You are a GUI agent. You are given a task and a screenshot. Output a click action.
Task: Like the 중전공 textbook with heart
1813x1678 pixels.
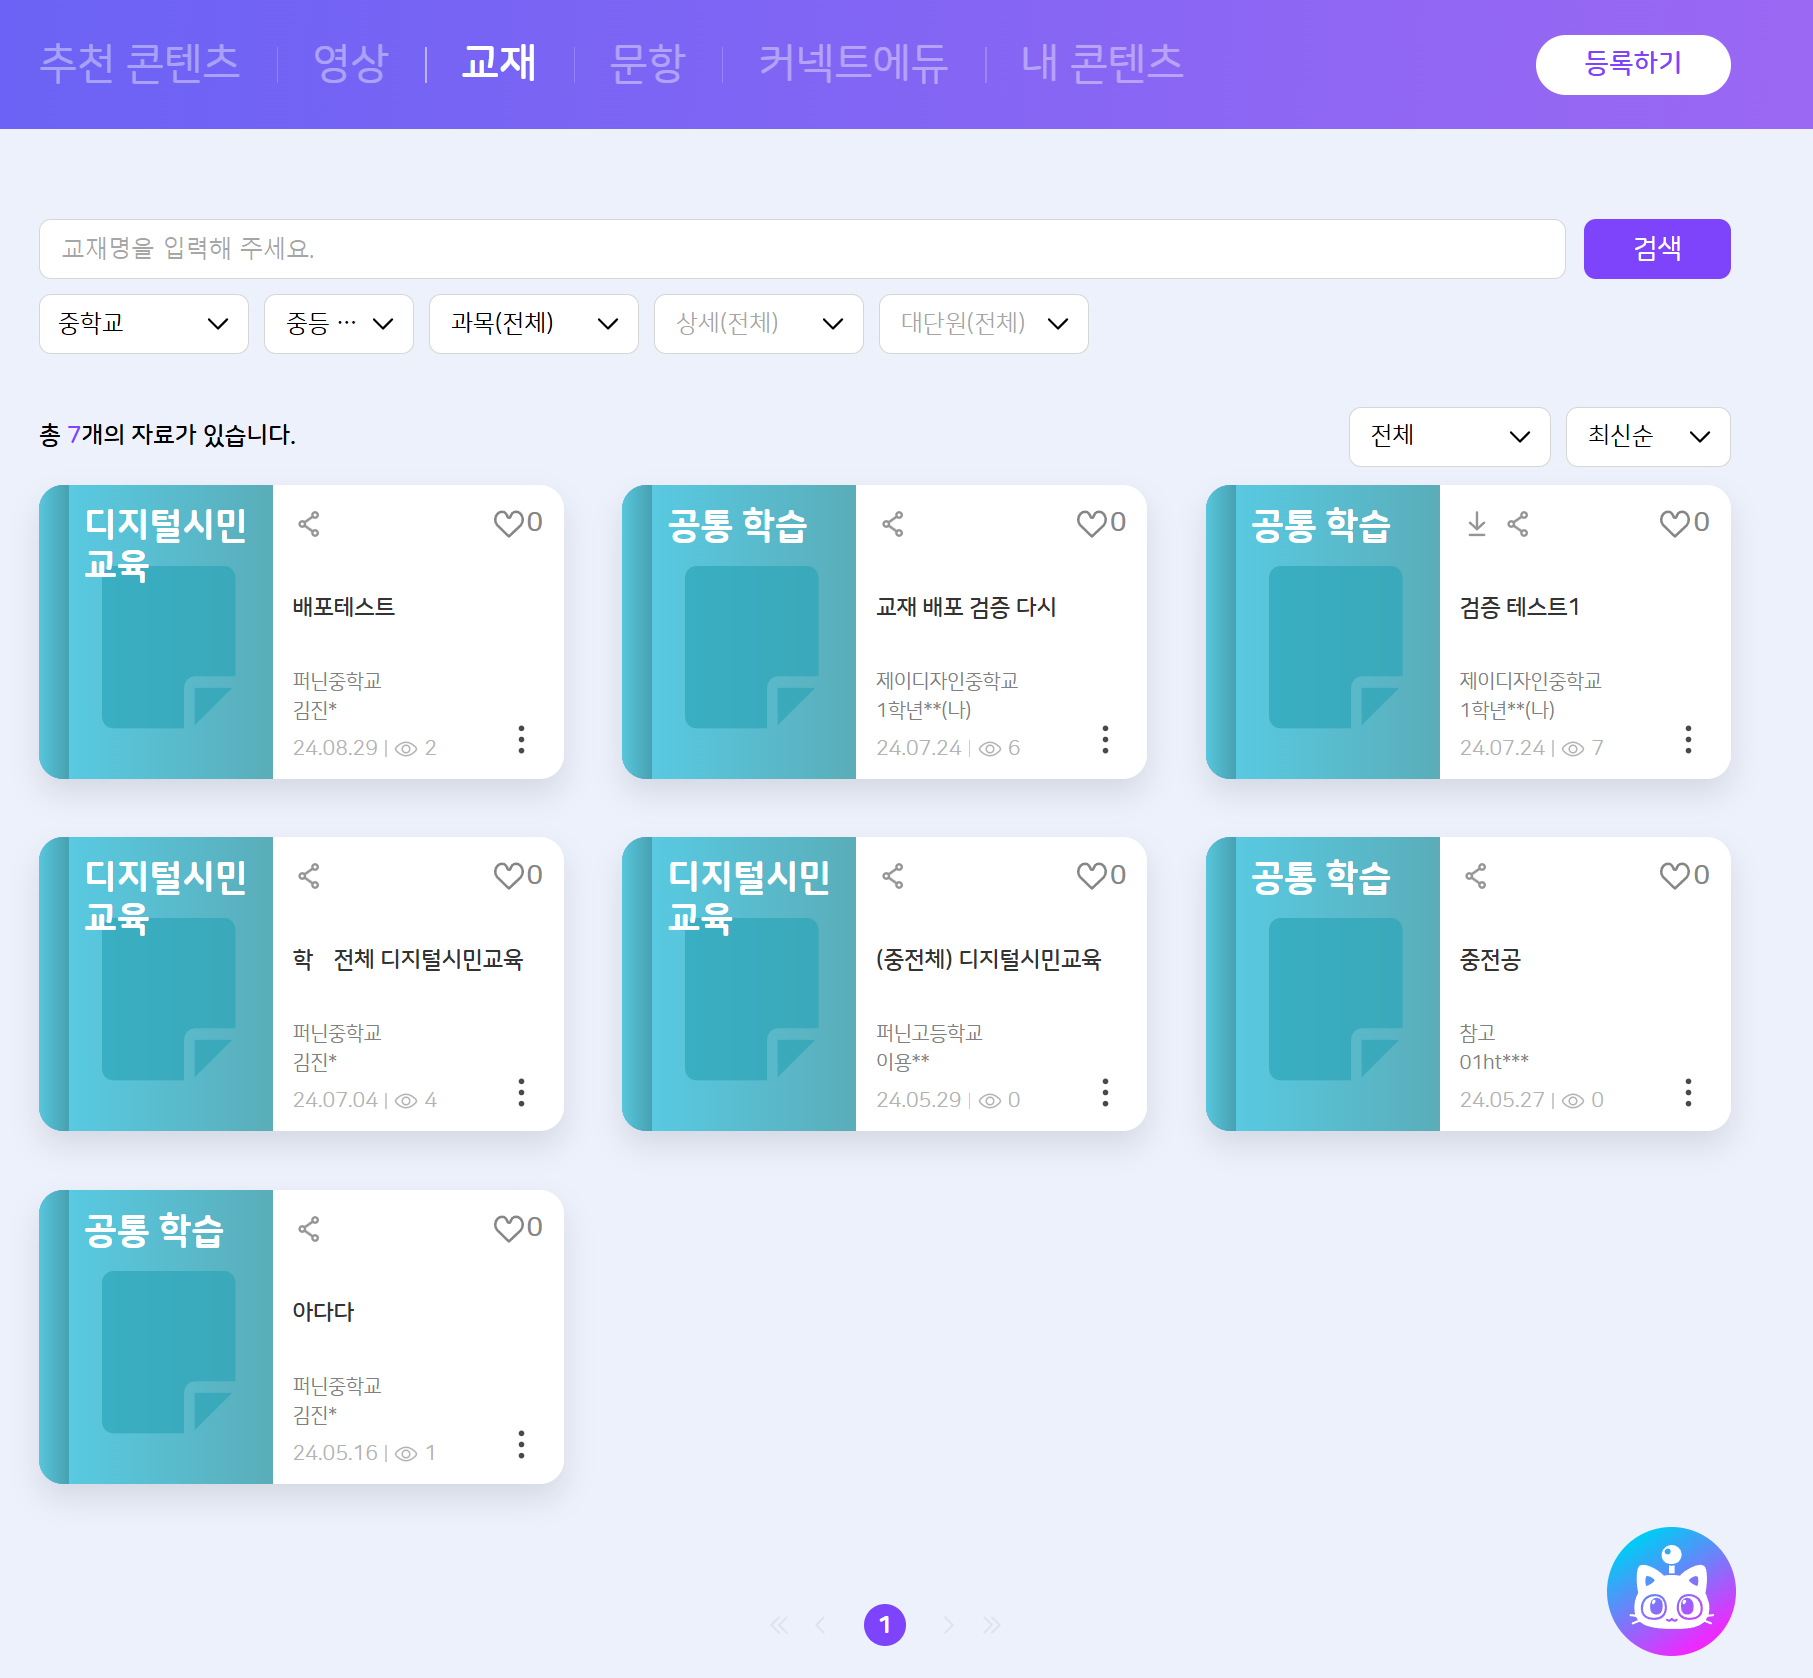coord(1675,876)
